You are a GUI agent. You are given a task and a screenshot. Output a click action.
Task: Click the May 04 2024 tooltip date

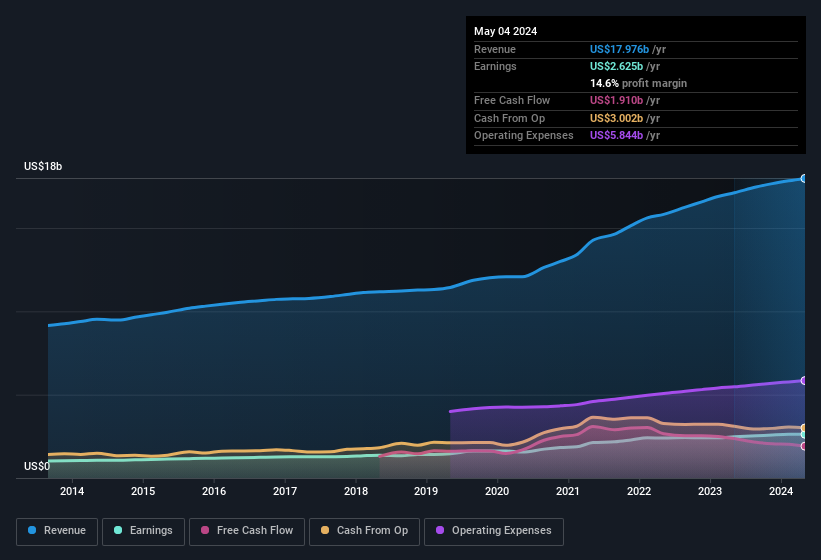click(x=505, y=31)
